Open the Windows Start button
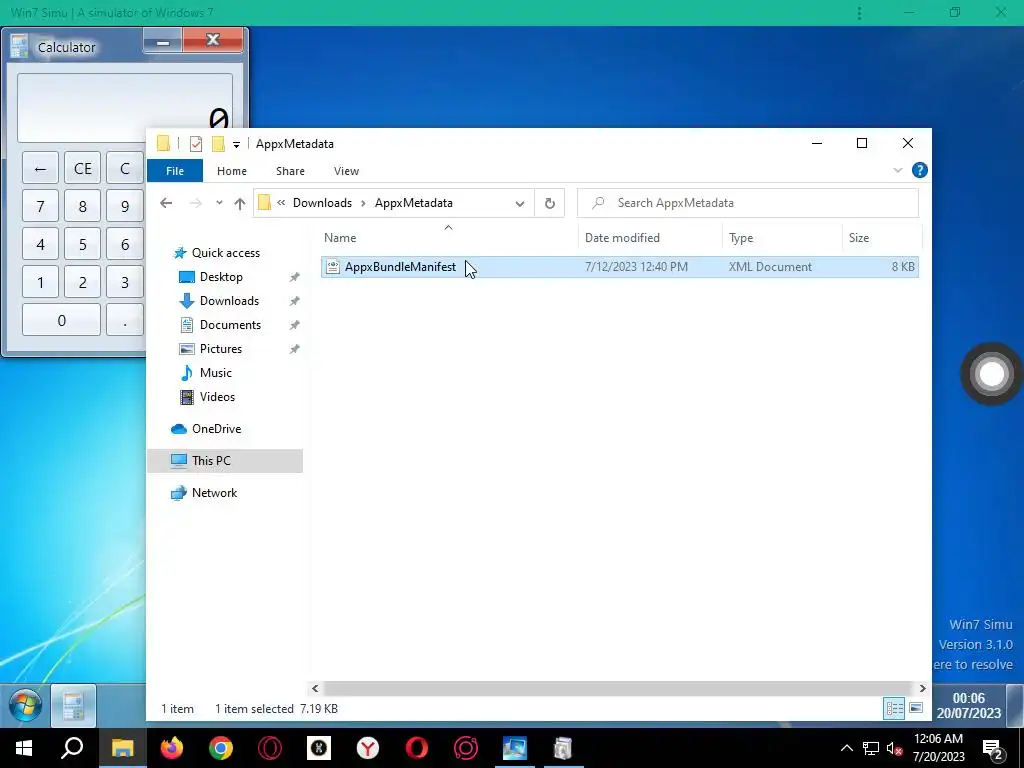The width and height of the screenshot is (1024, 768). pos(24,748)
